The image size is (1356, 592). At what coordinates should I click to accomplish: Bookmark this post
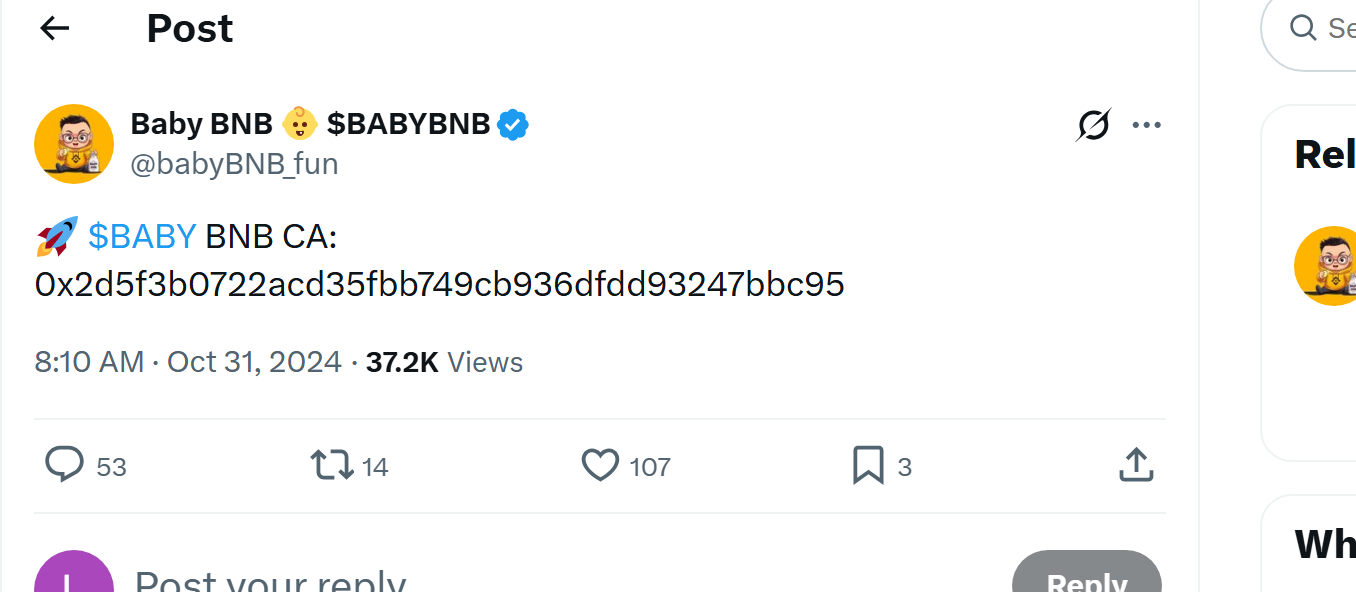(x=869, y=465)
